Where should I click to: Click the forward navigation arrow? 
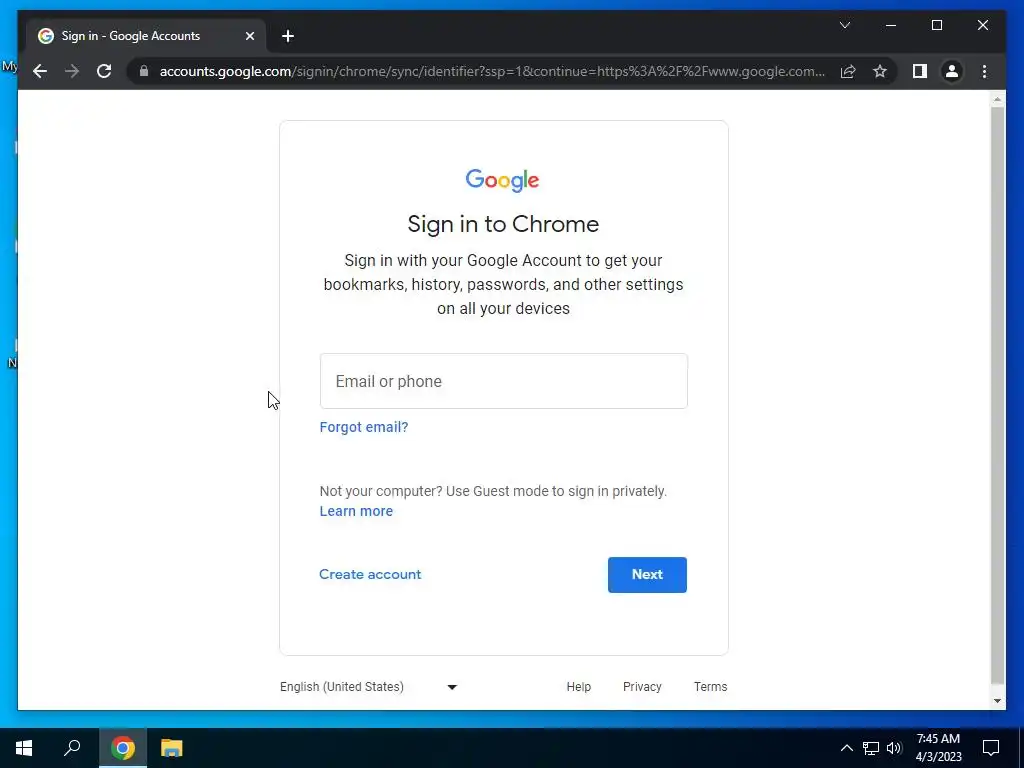coord(72,71)
